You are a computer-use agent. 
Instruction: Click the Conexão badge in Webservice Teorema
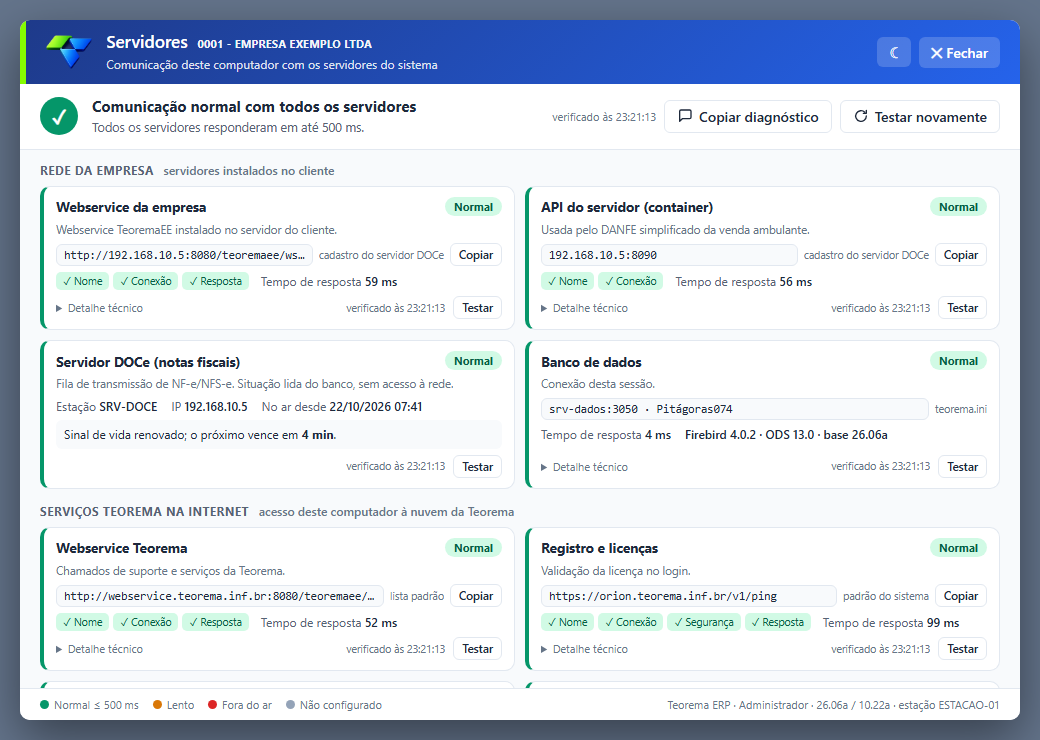click(145, 622)
